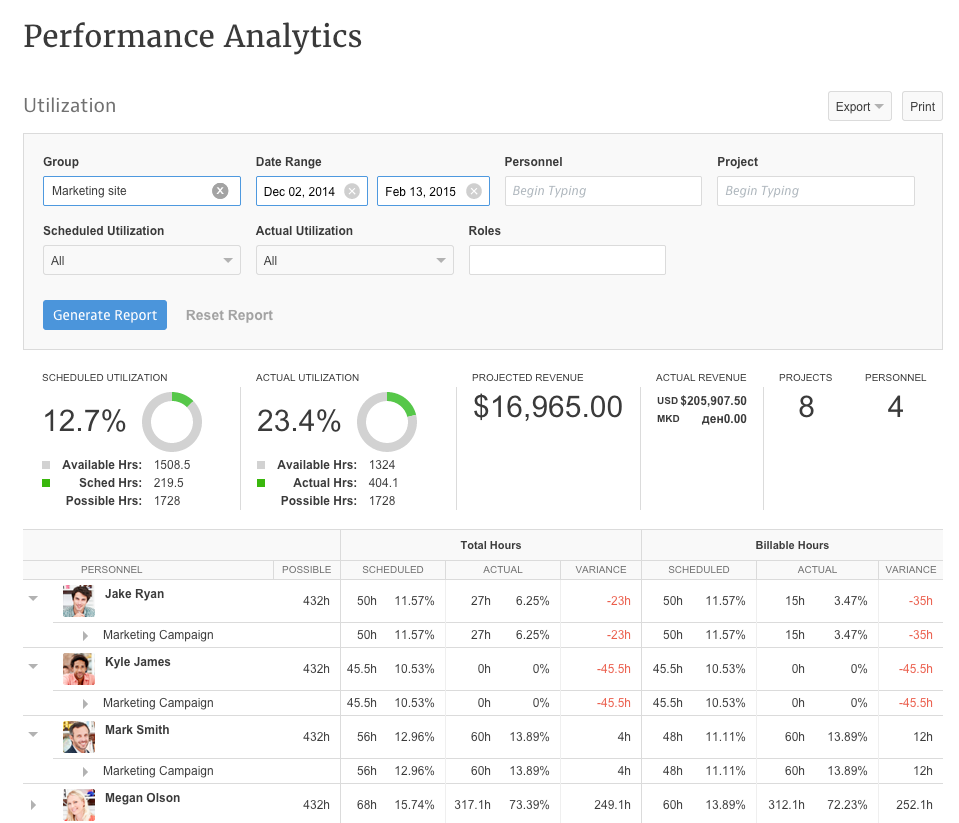Click Megan Olson's profile photo
Viewport: 959px width, 823px height.
(x=78, y=804)
